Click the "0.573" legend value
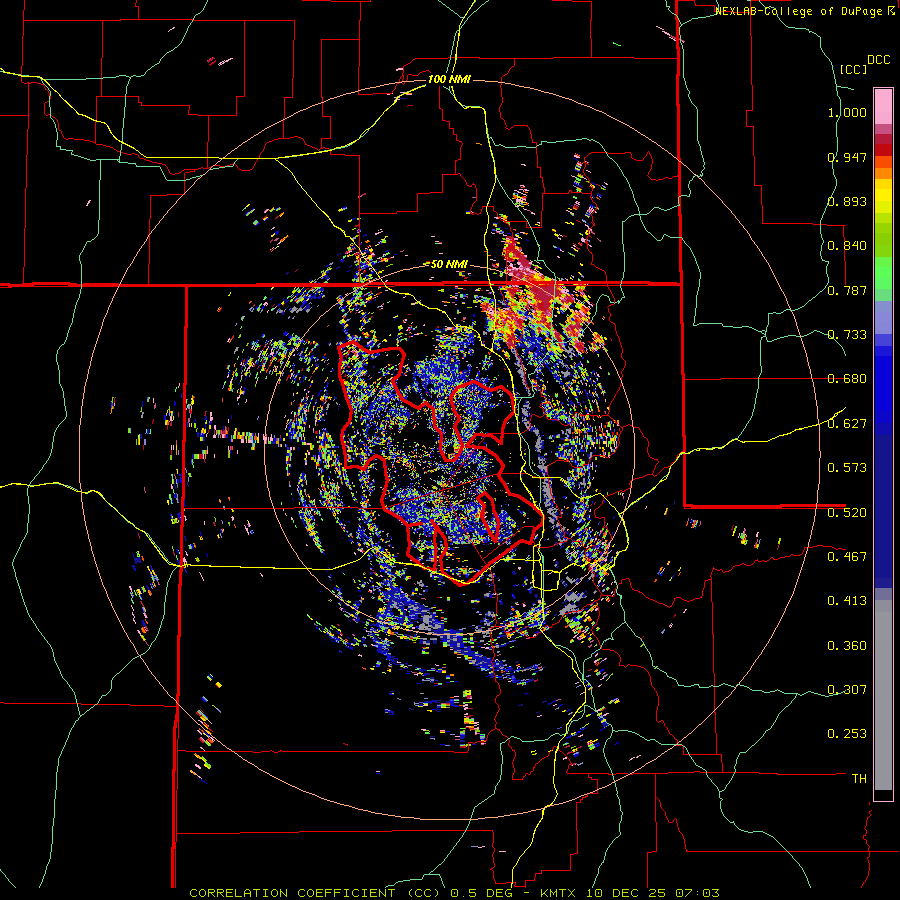This screenshot has width=900, height=900. tap(847, 468)
